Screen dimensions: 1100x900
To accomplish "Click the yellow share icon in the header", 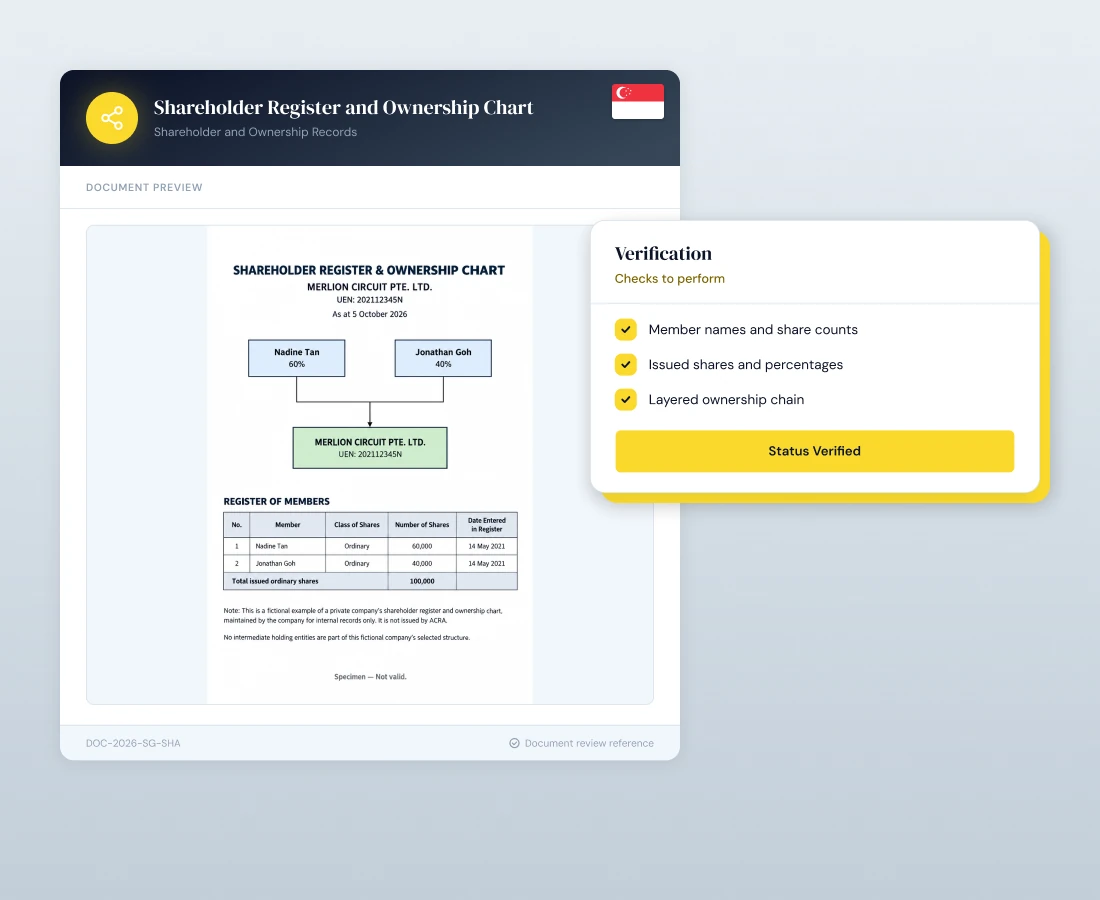I will (112, 118).
